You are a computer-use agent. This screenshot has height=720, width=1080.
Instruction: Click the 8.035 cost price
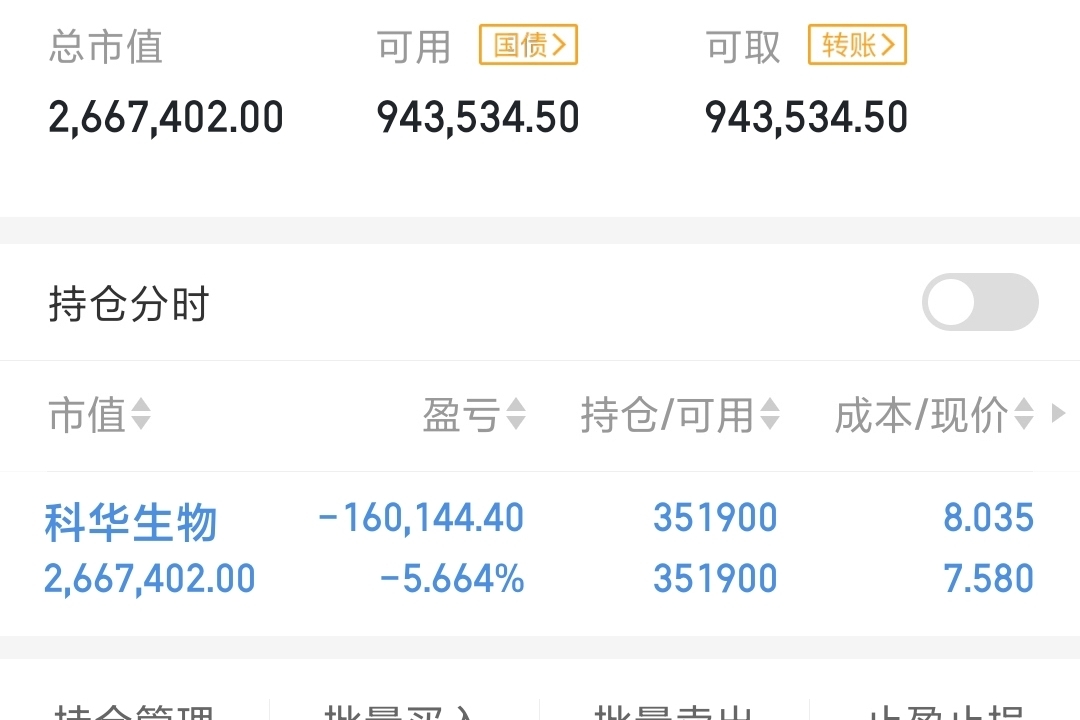[988, 517]
